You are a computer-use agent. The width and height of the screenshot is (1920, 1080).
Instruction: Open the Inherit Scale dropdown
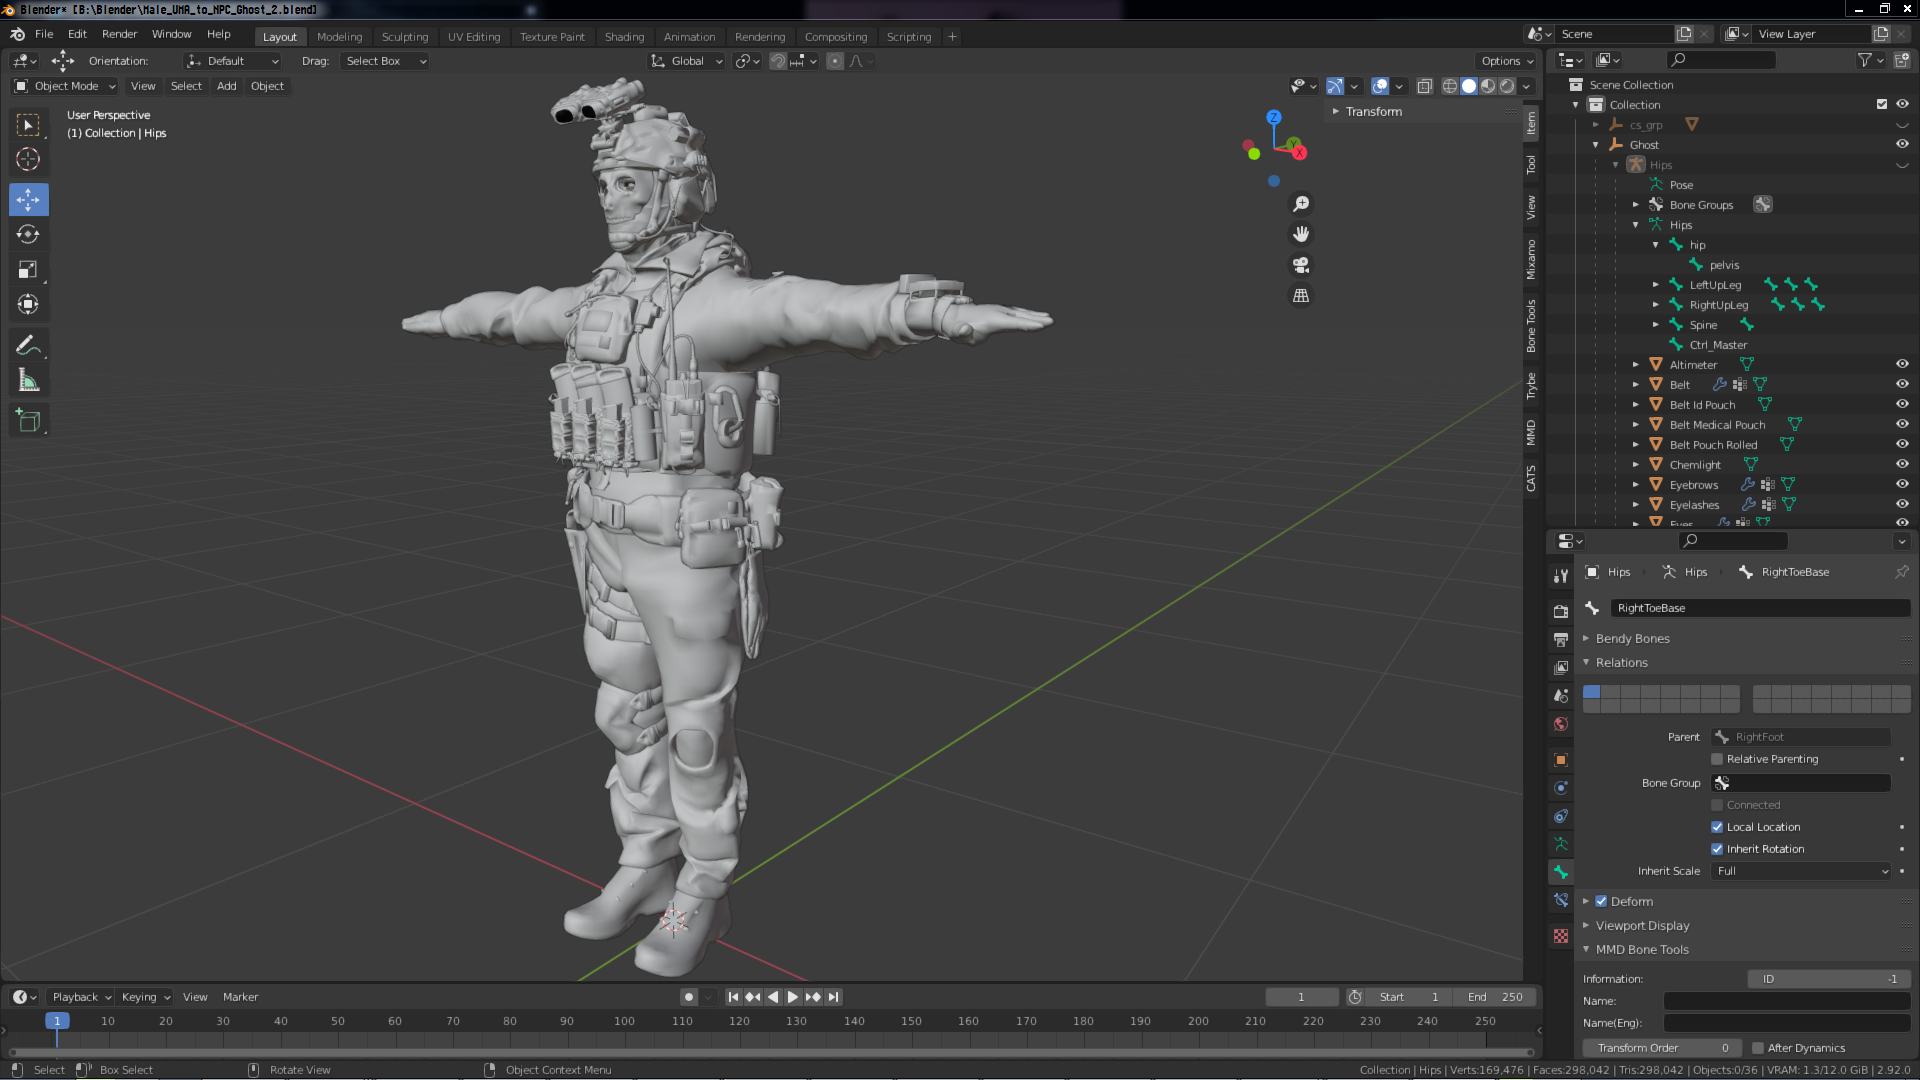pyautogui.click(x=1802, y=871)
